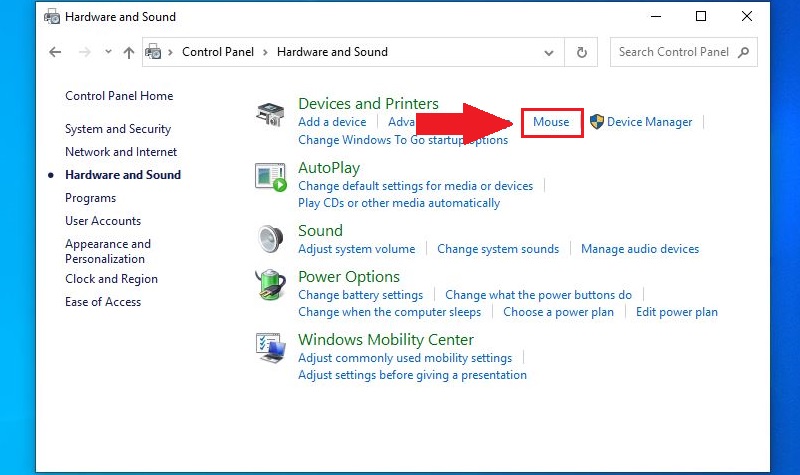Expand the address bar history dropdown
800x475 pixels.
[549, 53]
